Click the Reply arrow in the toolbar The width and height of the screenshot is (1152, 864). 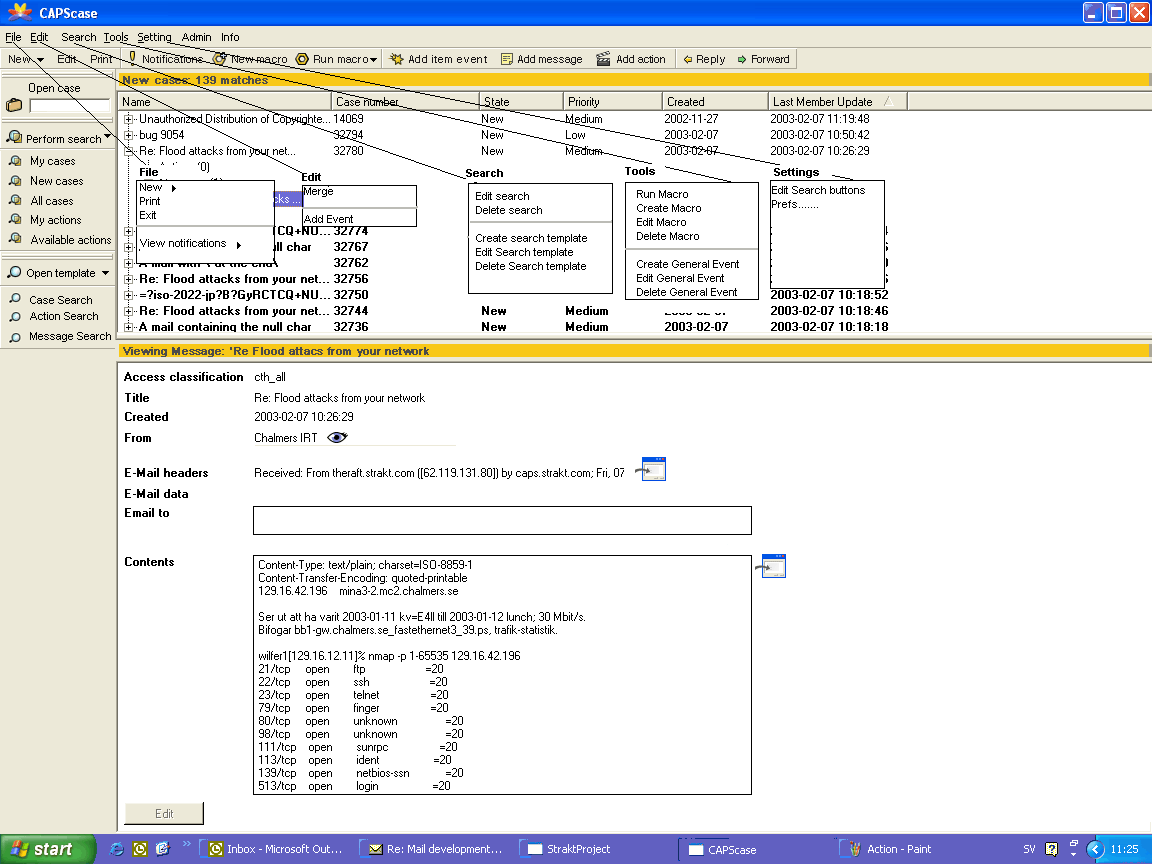pyautogui.click(x=688, y=59)
